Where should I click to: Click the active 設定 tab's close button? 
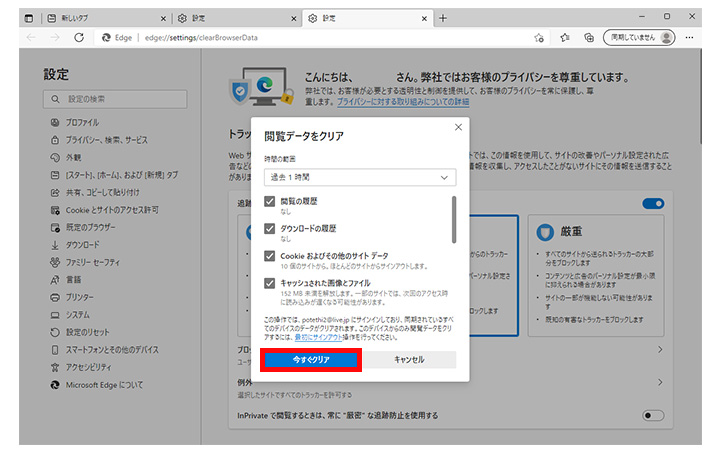[424, 19]
